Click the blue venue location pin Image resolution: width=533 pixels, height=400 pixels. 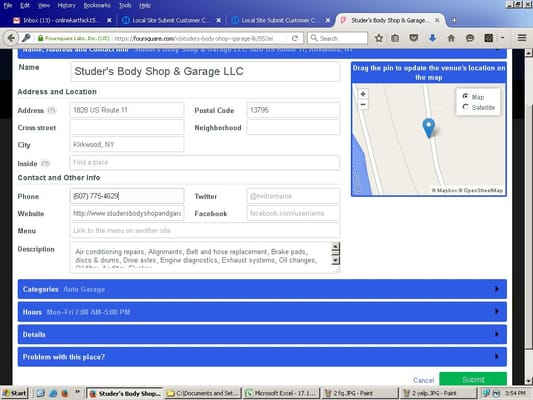pyautogui.click(x=429, y=127)
